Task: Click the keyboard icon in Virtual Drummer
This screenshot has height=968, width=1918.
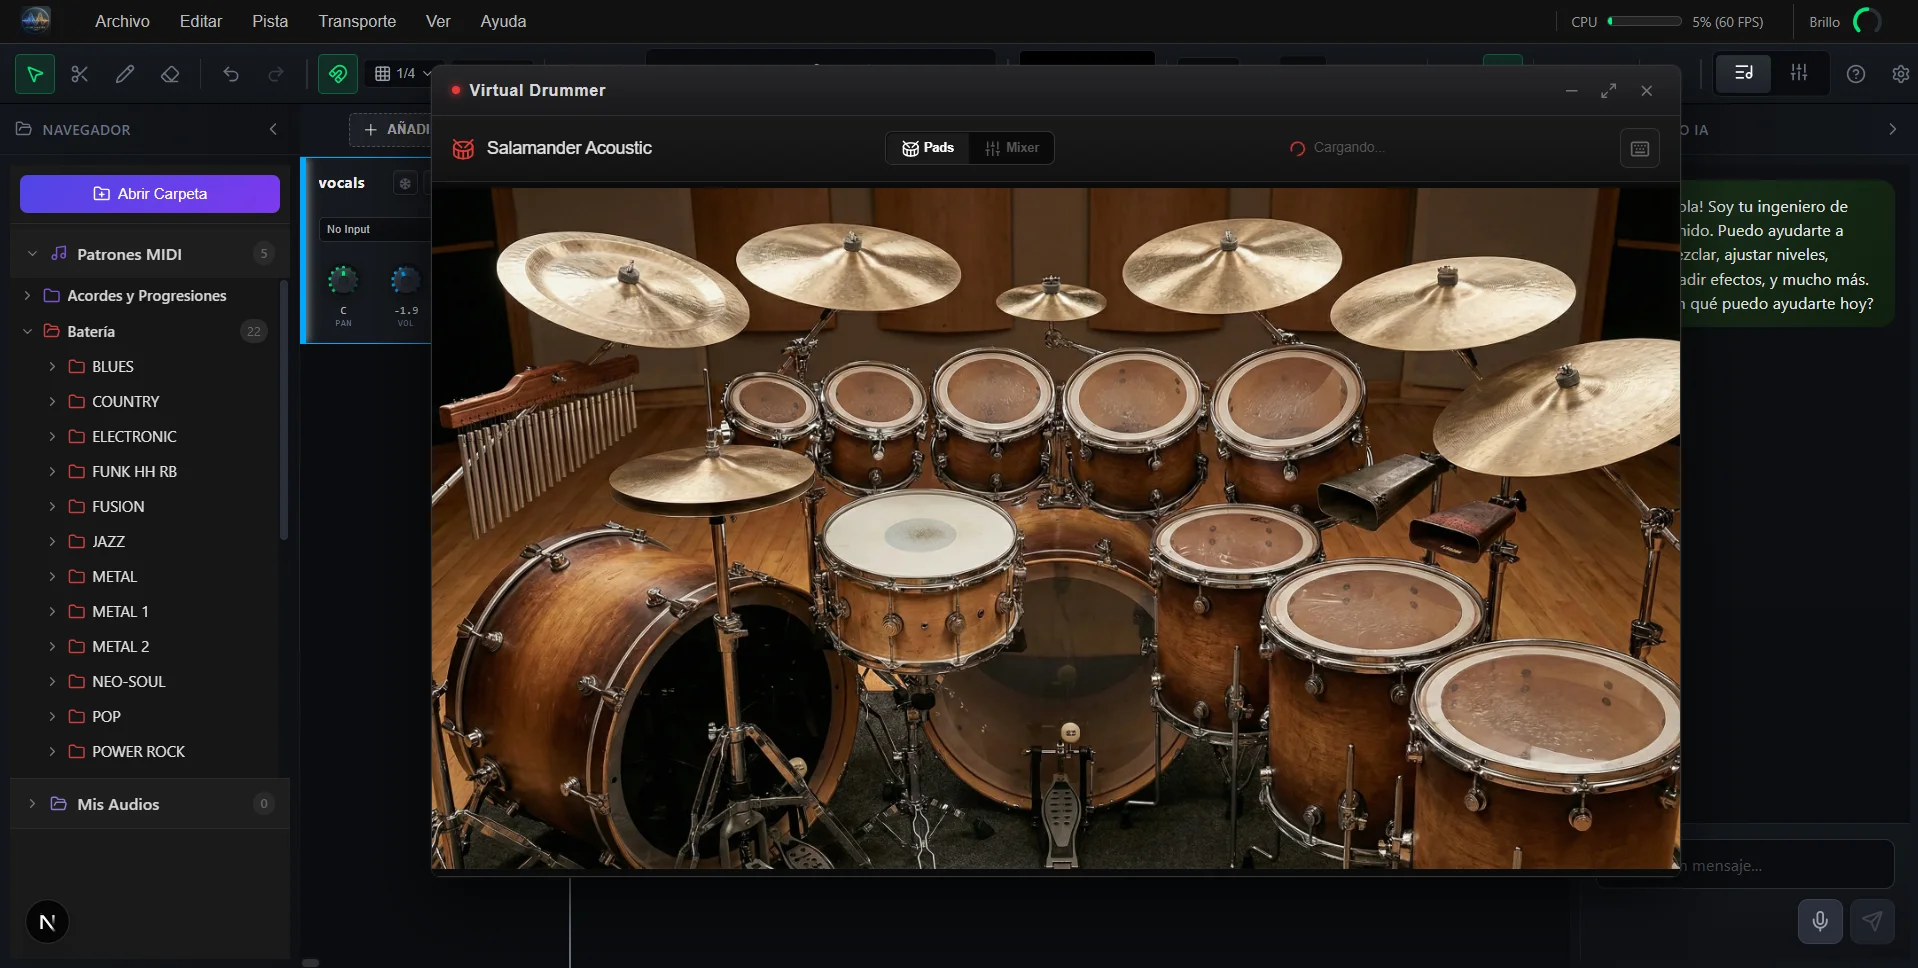Action: (x=1639, y=148)
